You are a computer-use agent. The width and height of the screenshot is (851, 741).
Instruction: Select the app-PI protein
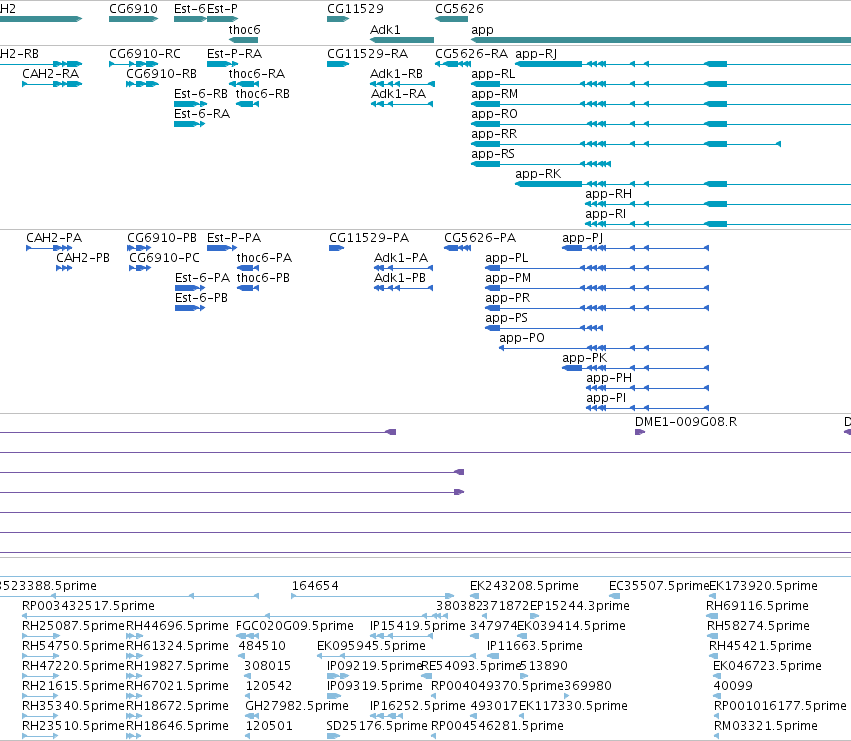tap(606, 398)
